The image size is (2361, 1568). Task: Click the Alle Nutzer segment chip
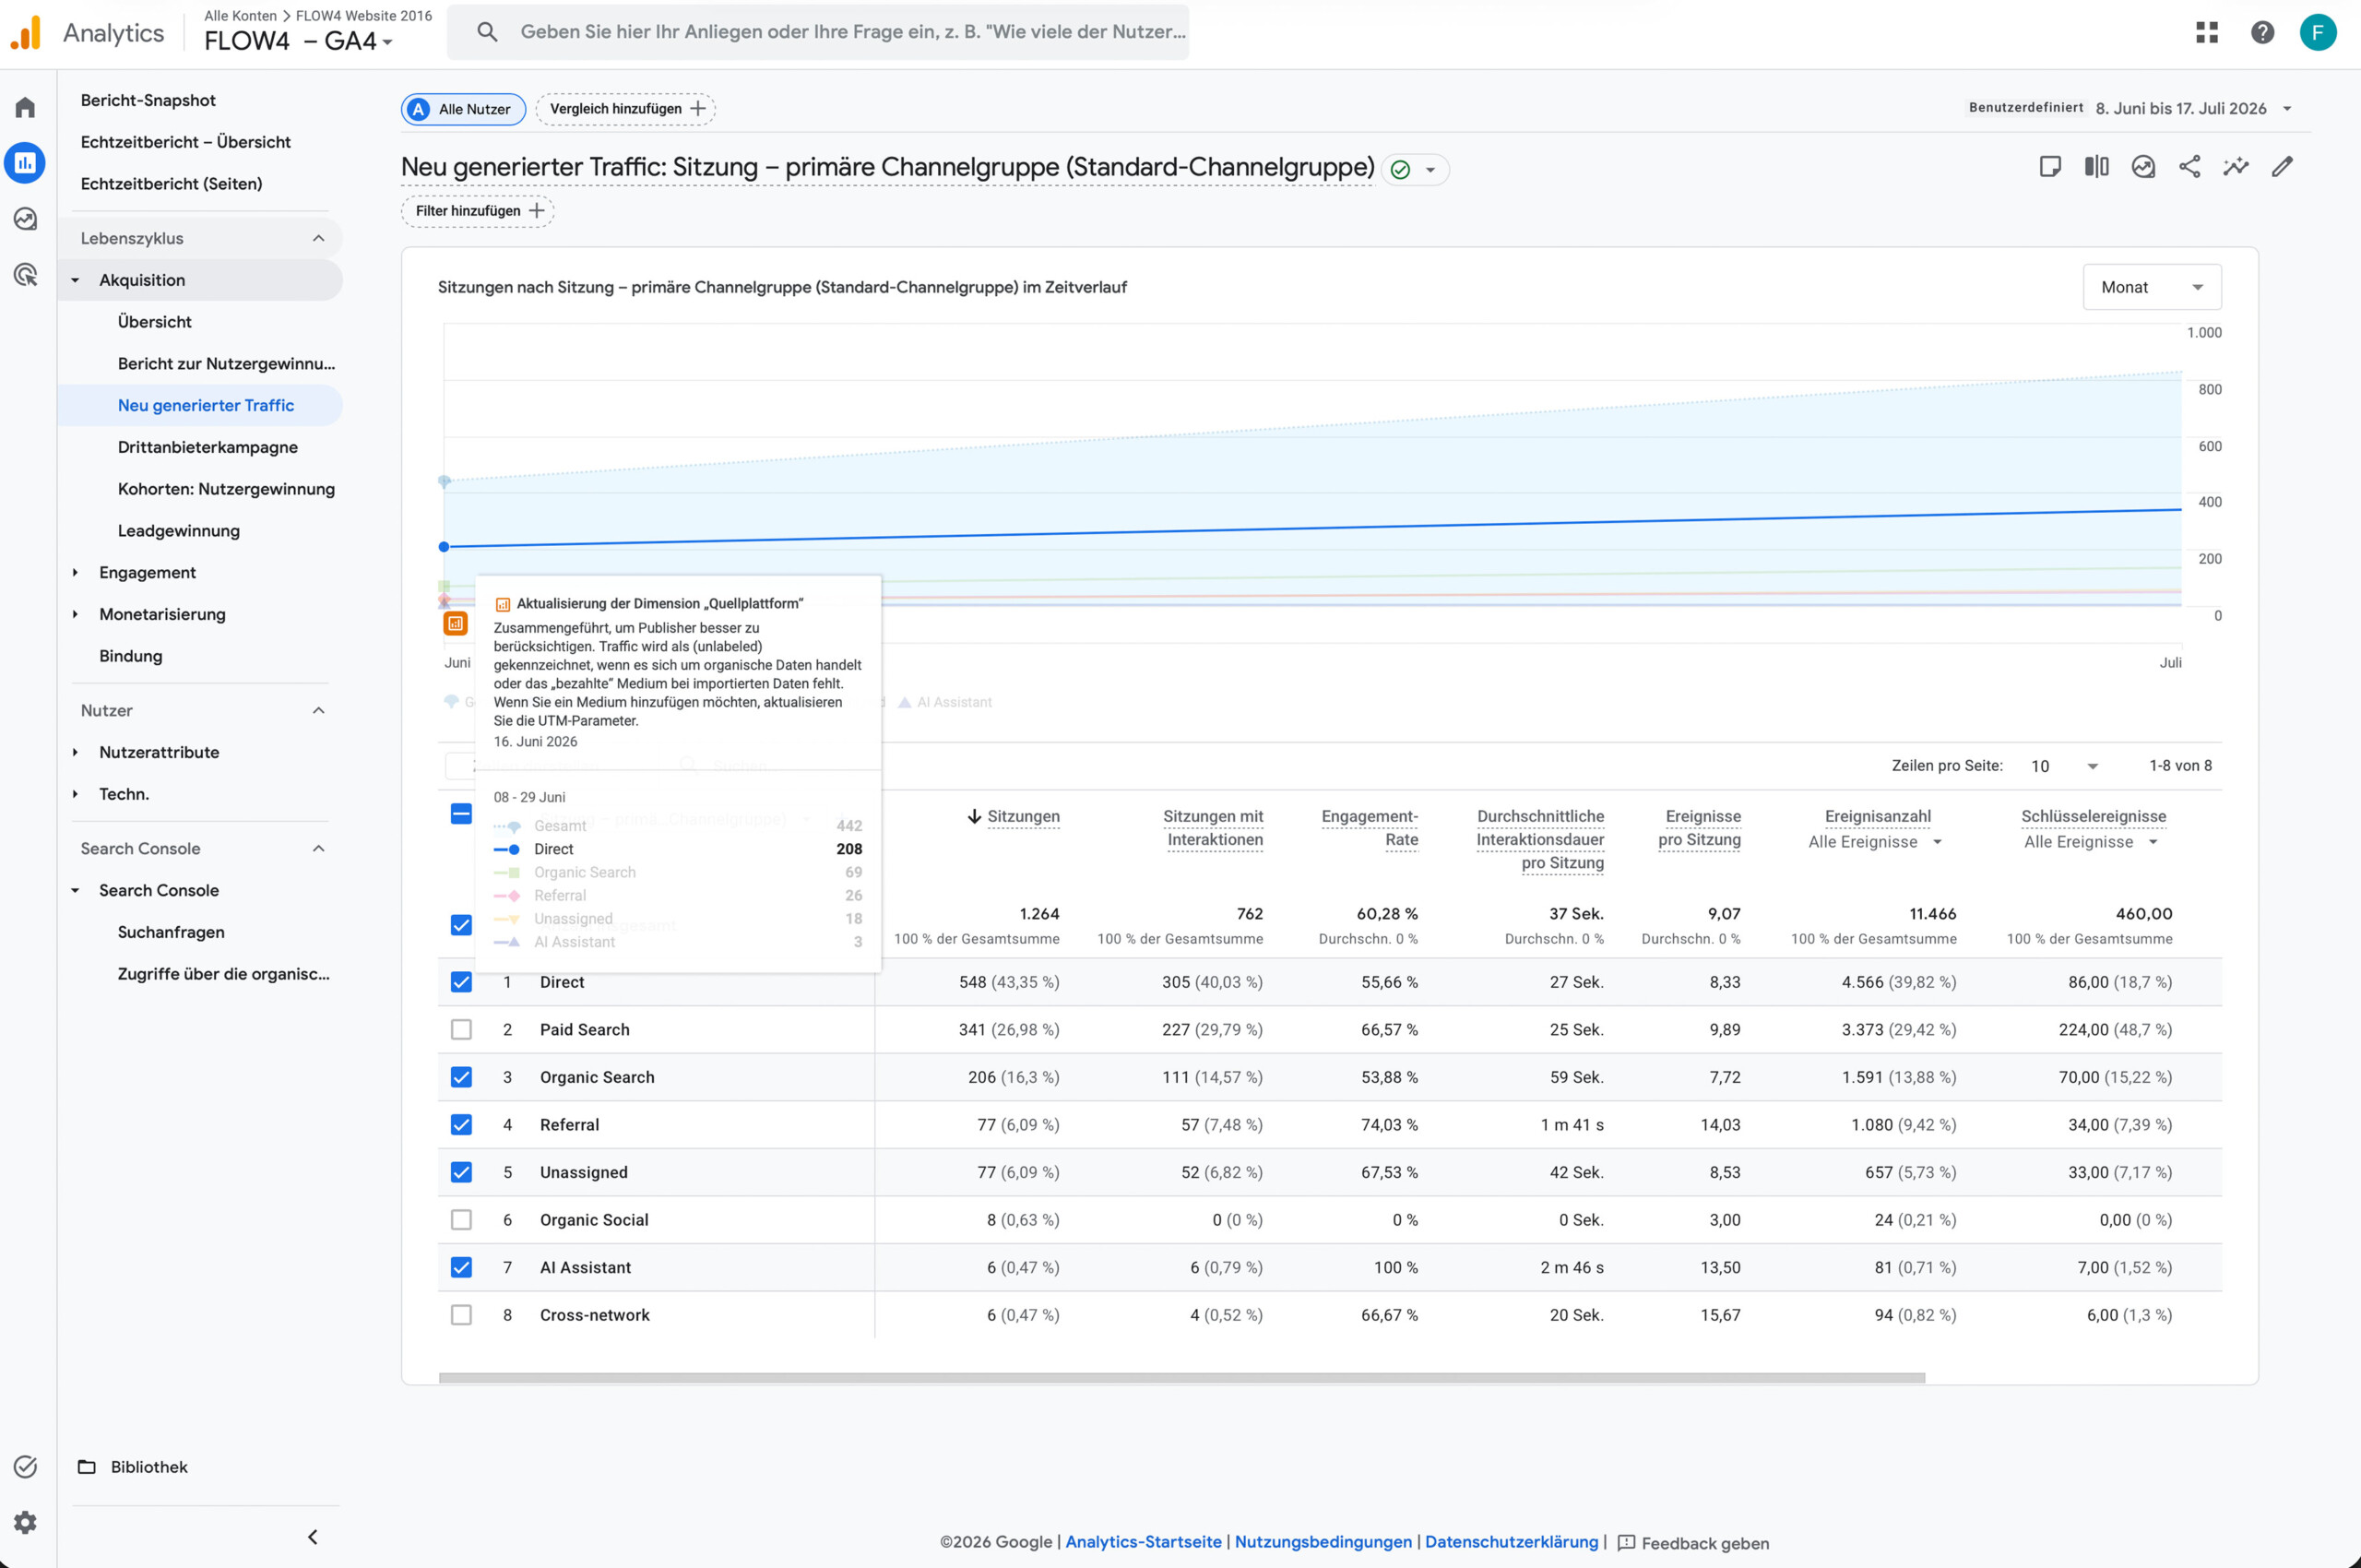point(464,109)
